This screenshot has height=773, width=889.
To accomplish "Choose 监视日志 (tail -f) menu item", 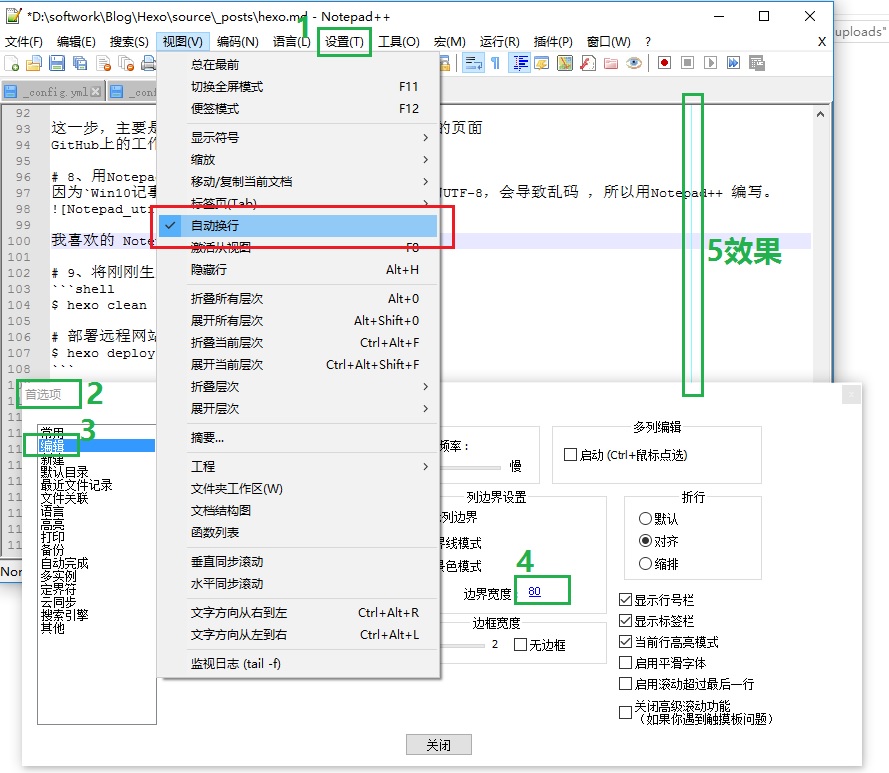I will 298,664.
